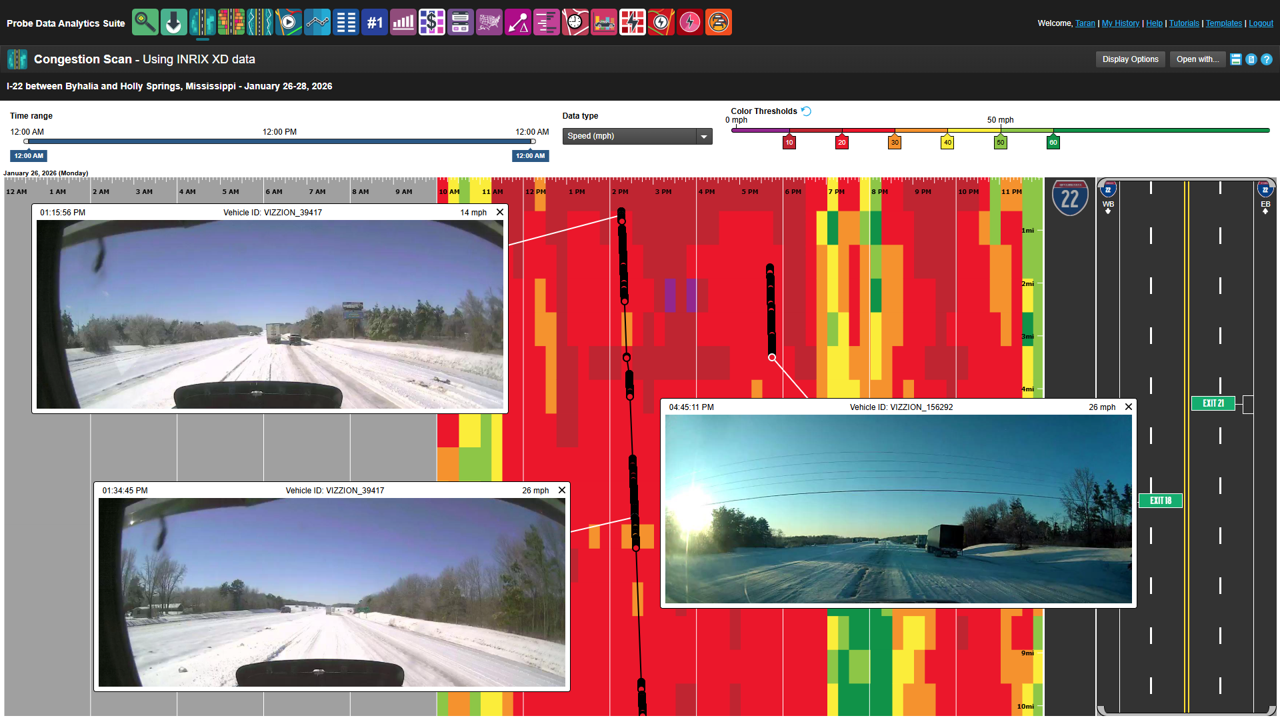Screen dimensions: 1280x720
Task: Open the clock-on-map tool icon
Action: coord(575,22)
